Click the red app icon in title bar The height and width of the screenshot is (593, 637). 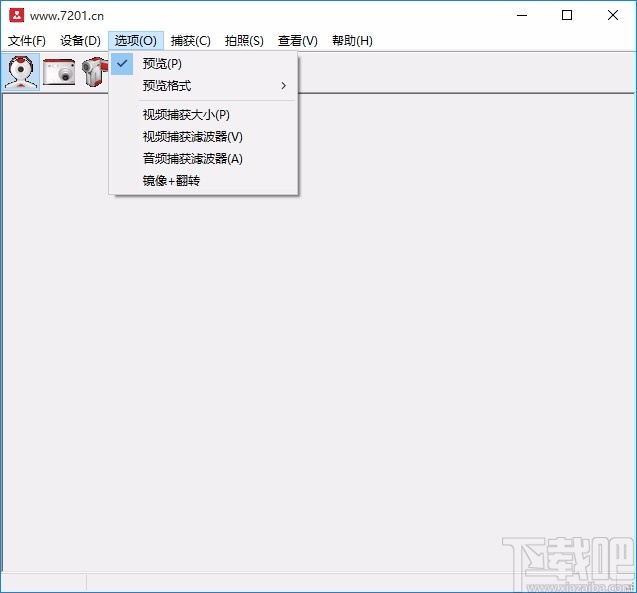(17, 15)
